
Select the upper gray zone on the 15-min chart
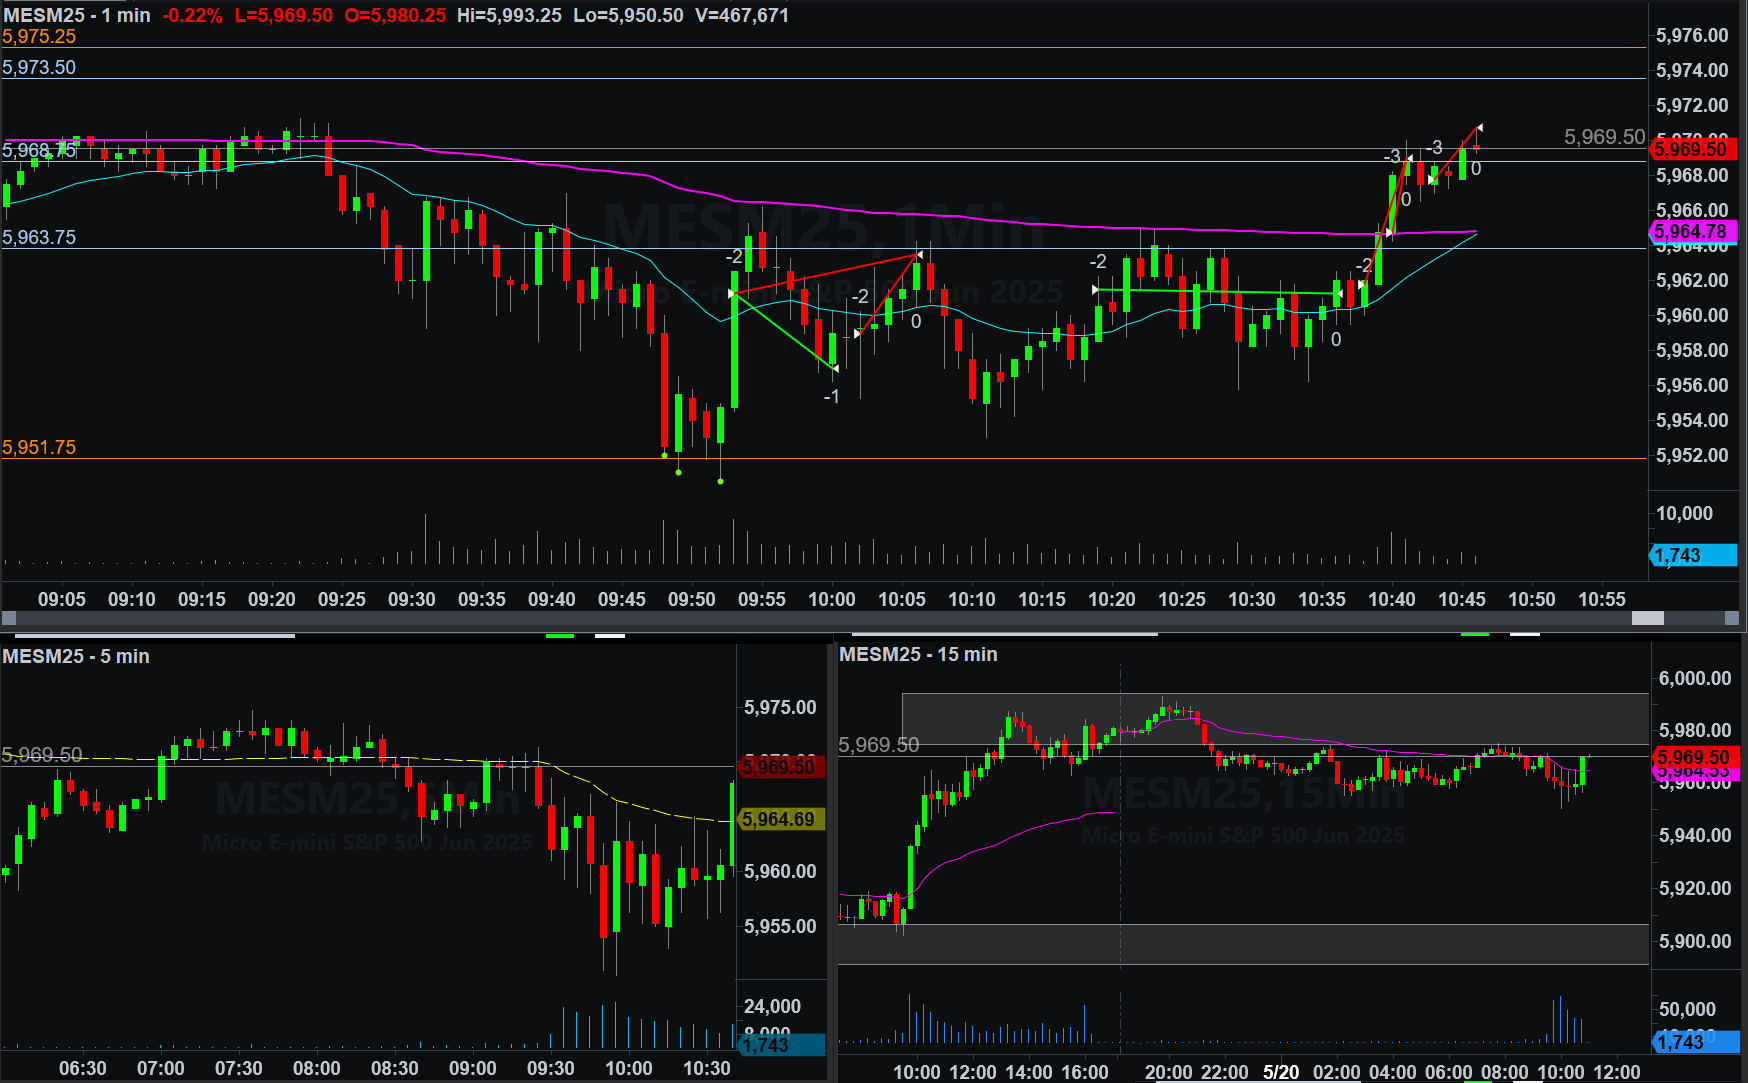1274,718
